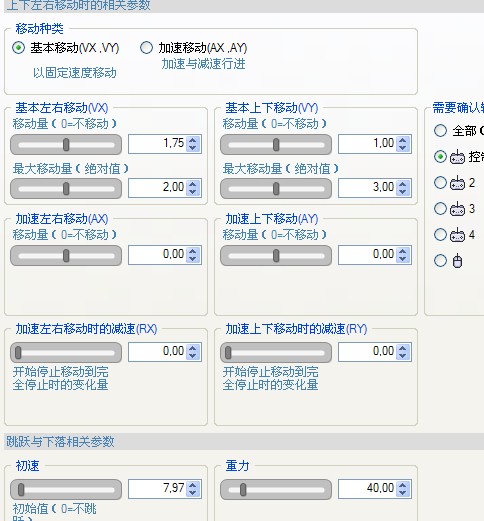Increase RY 减速 with the up arrow
Image resolution: width=484 pixels, height=521 pixels.
[x=403, y=348]
